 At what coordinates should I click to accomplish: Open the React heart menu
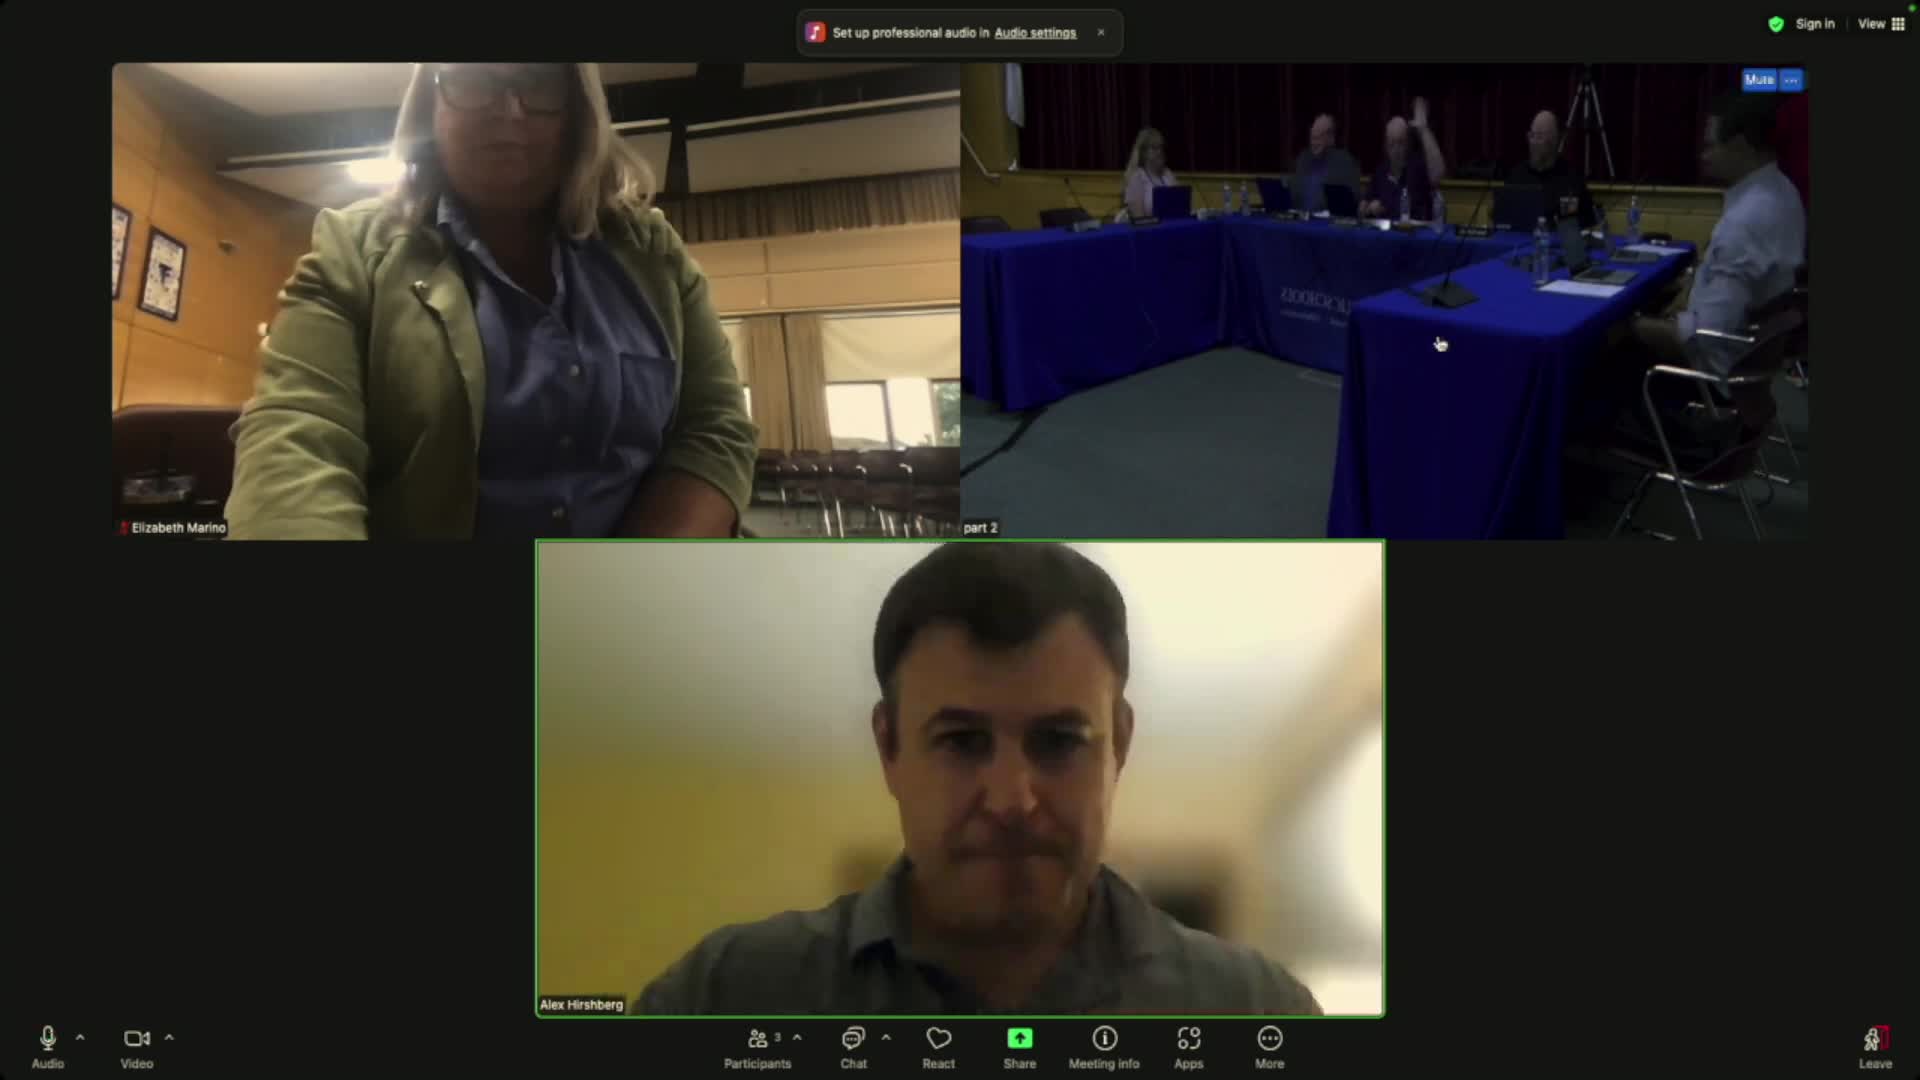point(938,1039)
